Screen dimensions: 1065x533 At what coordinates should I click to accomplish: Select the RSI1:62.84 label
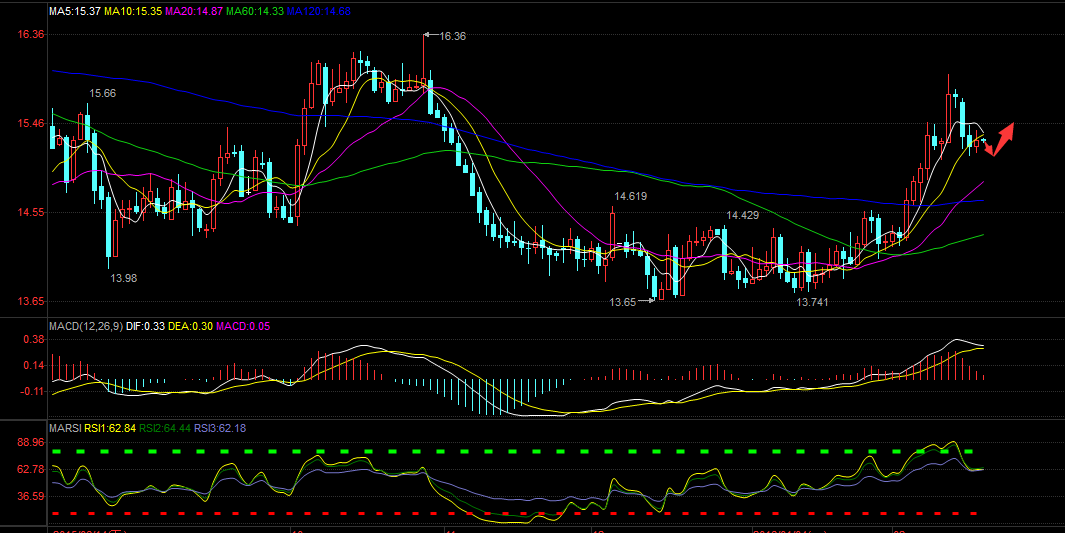(x=109, y=429)
